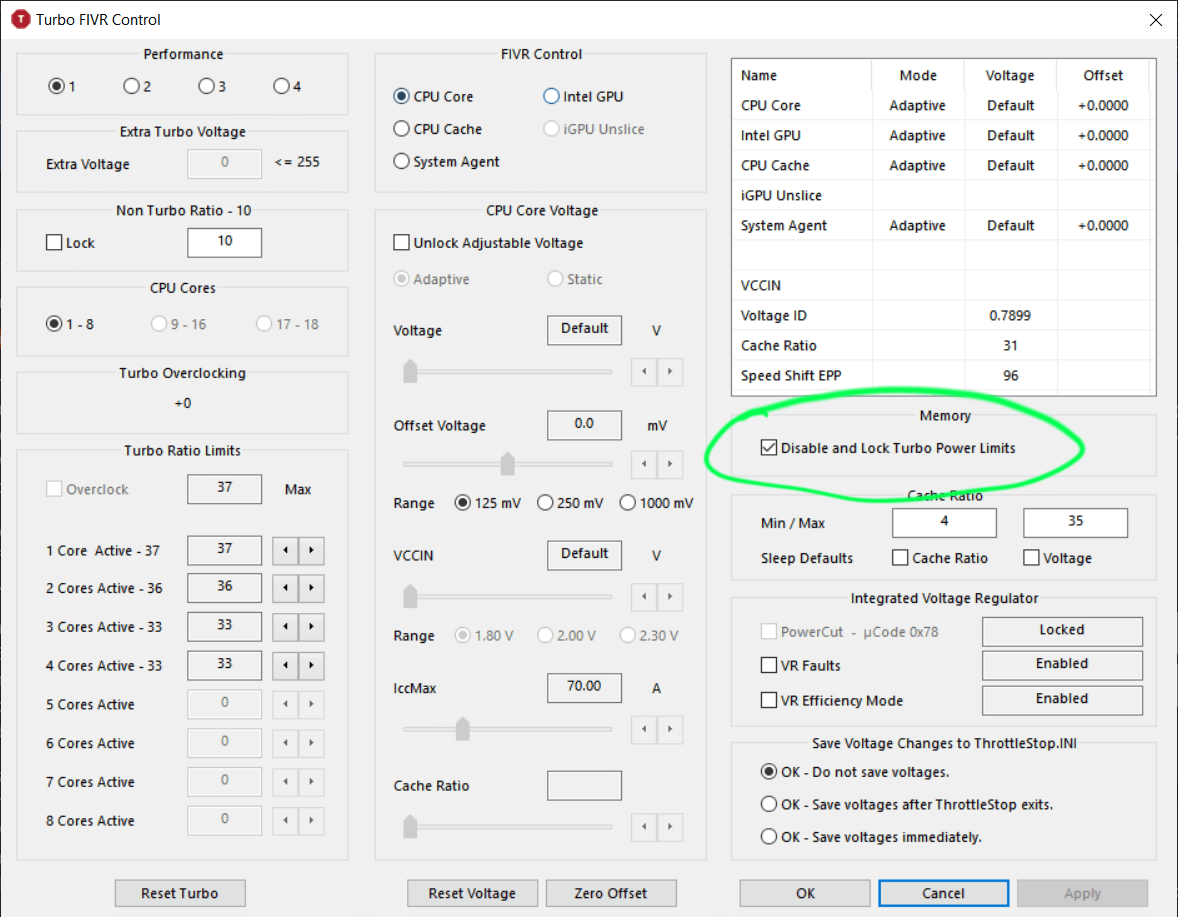The image size is (1178, 917).
Task: Decrease 3 Cores Active ratio with left arrow
Action: coord(285,626)
